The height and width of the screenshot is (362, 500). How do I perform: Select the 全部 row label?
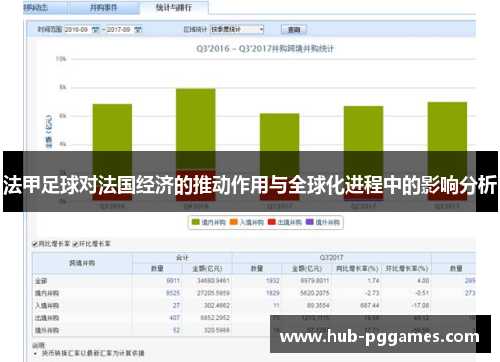[x=41, y=281]
